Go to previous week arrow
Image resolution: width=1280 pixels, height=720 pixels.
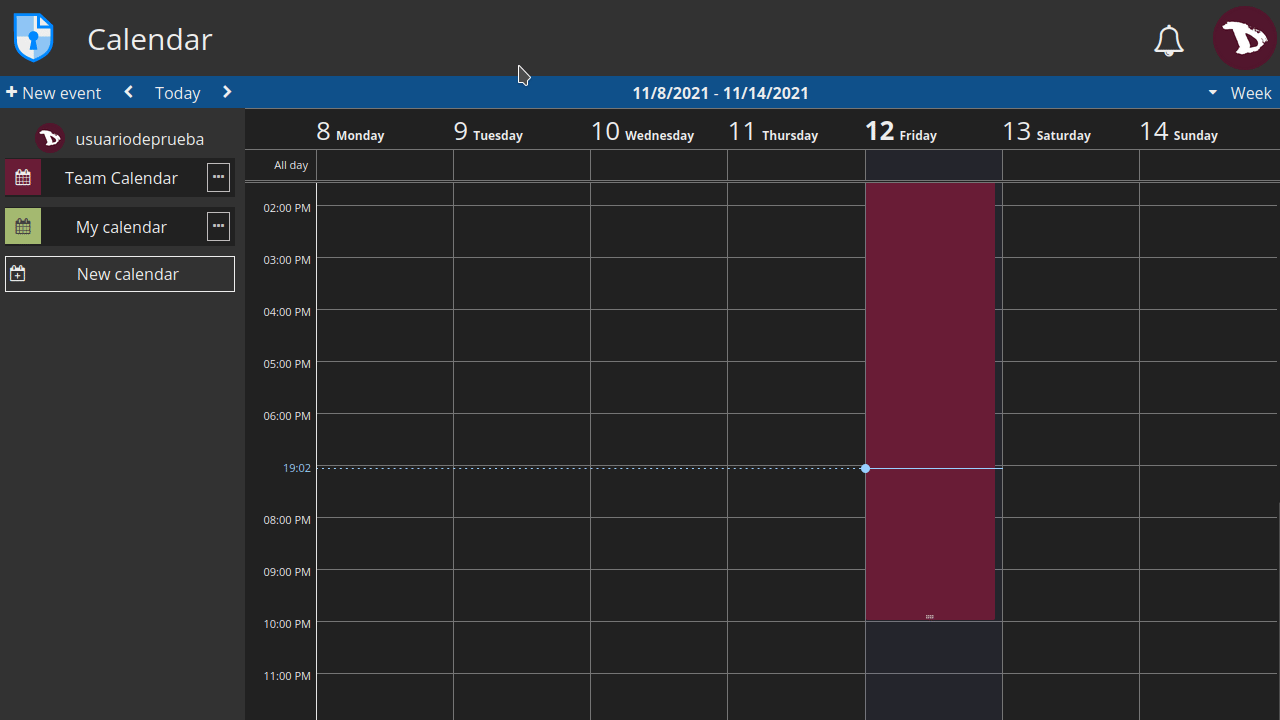coord(129,92)
